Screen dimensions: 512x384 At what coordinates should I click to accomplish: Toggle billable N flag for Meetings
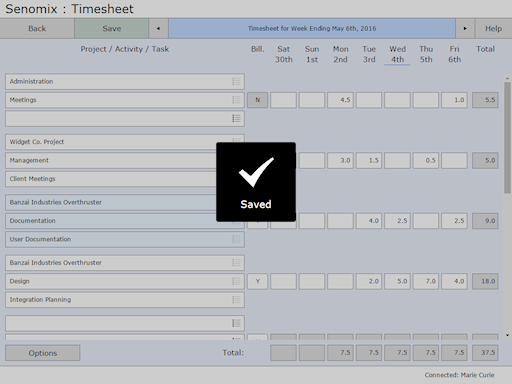click(257, 100)
